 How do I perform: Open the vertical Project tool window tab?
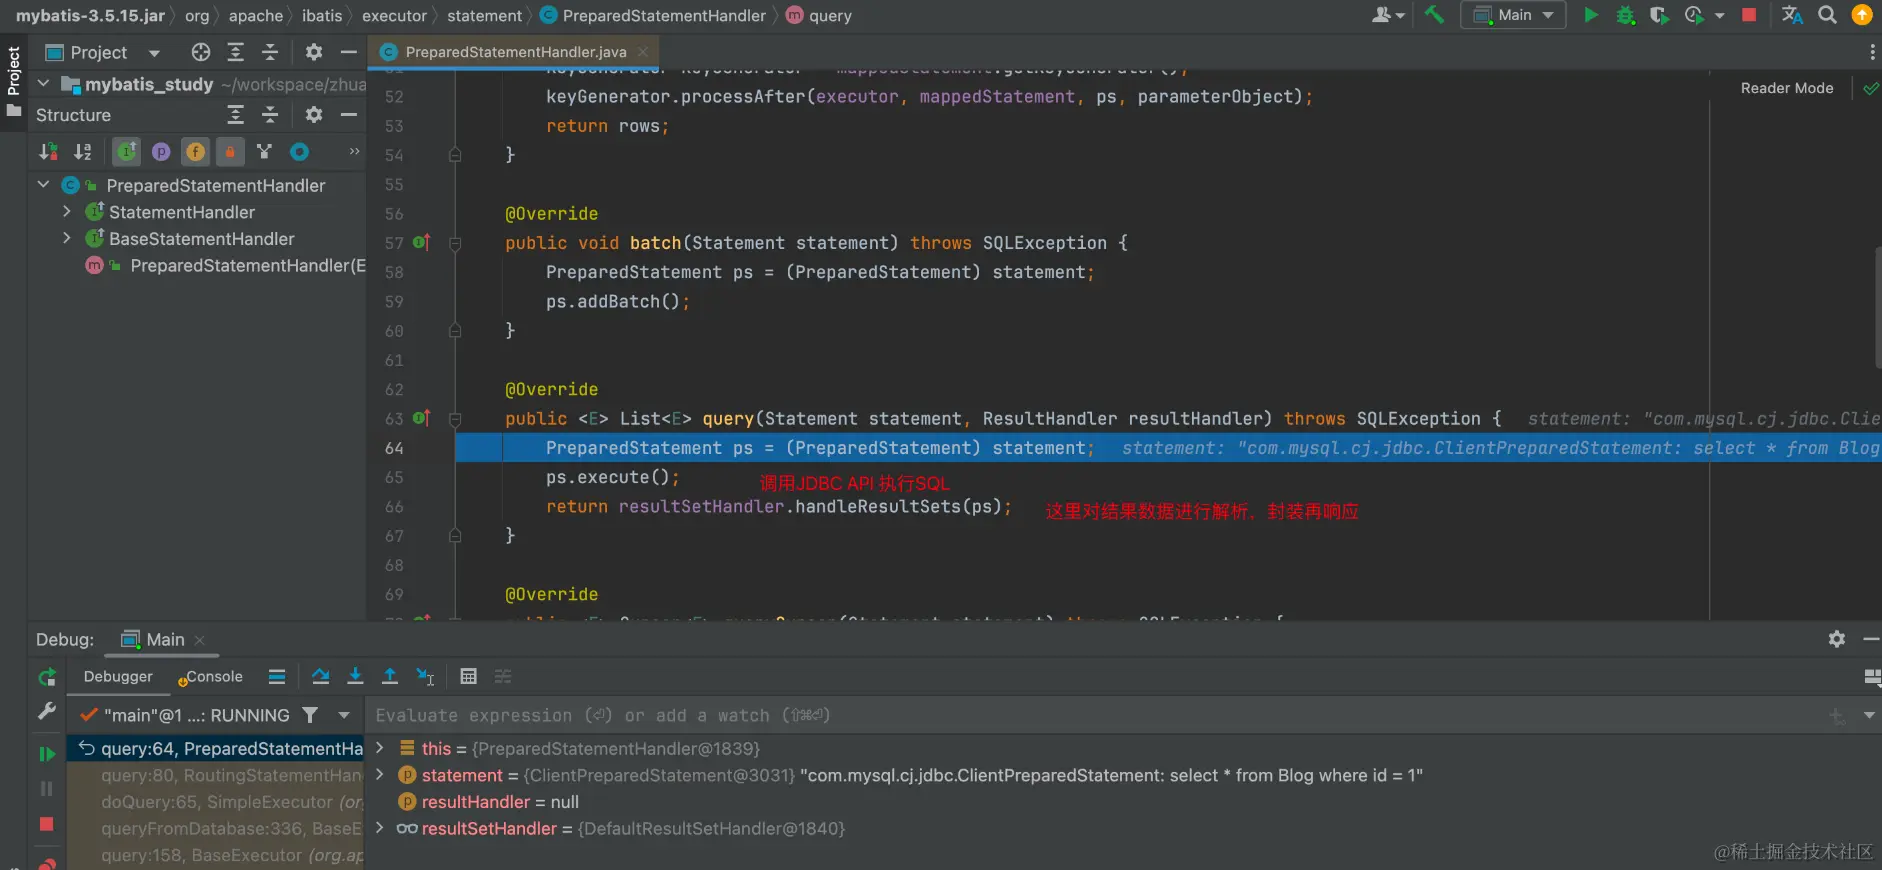click(x=14, y=82)
